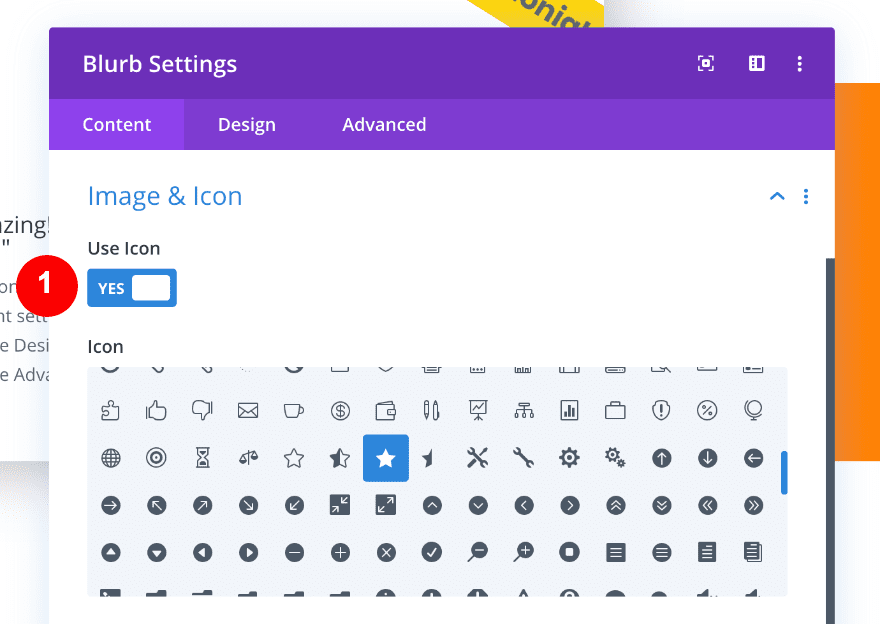Select the envelope icon

pyautogui.click(x=248, y=410)
